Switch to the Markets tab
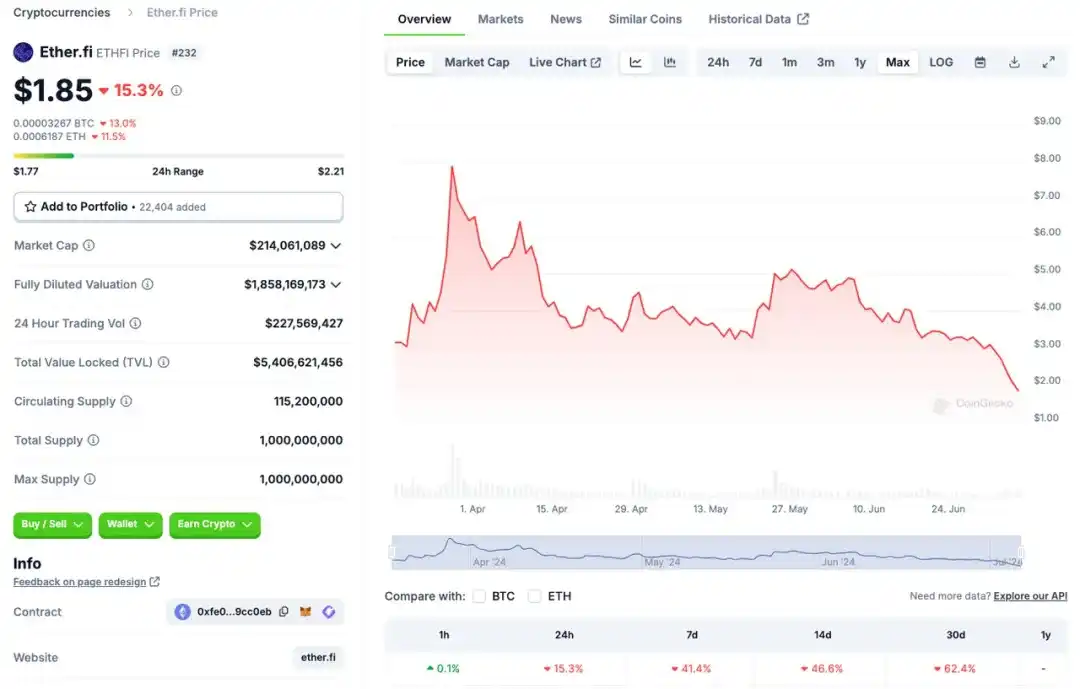1080x689 pixels. coord(500,19)
